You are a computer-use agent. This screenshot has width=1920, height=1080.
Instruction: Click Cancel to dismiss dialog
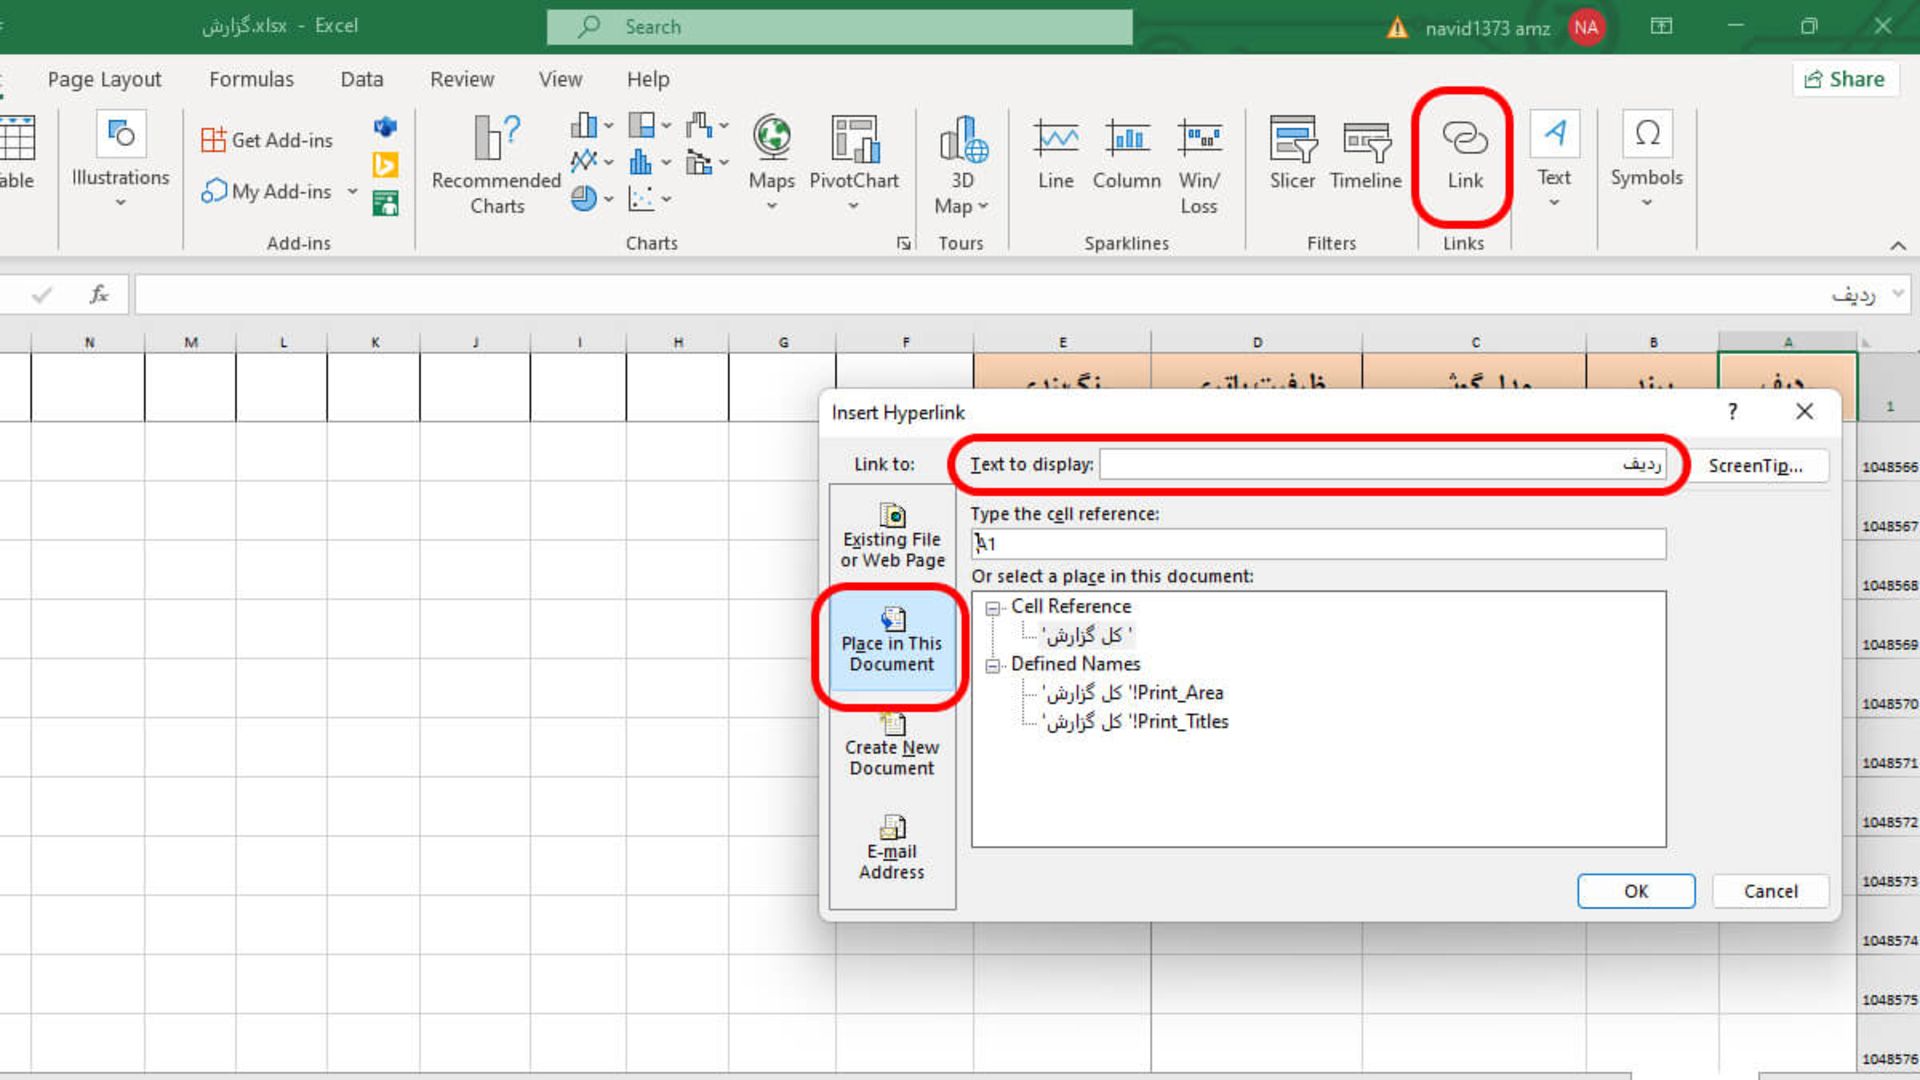[1771, 890]
